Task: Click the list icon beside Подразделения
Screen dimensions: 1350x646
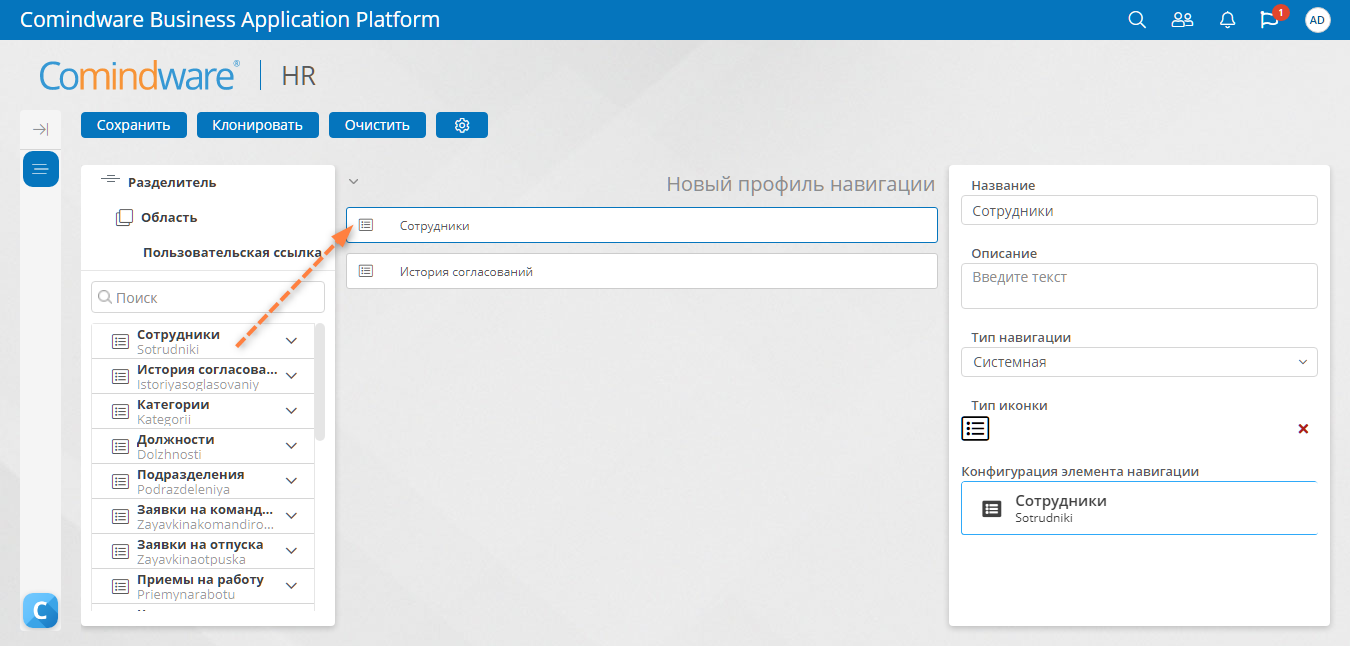Action: point(120,481)
